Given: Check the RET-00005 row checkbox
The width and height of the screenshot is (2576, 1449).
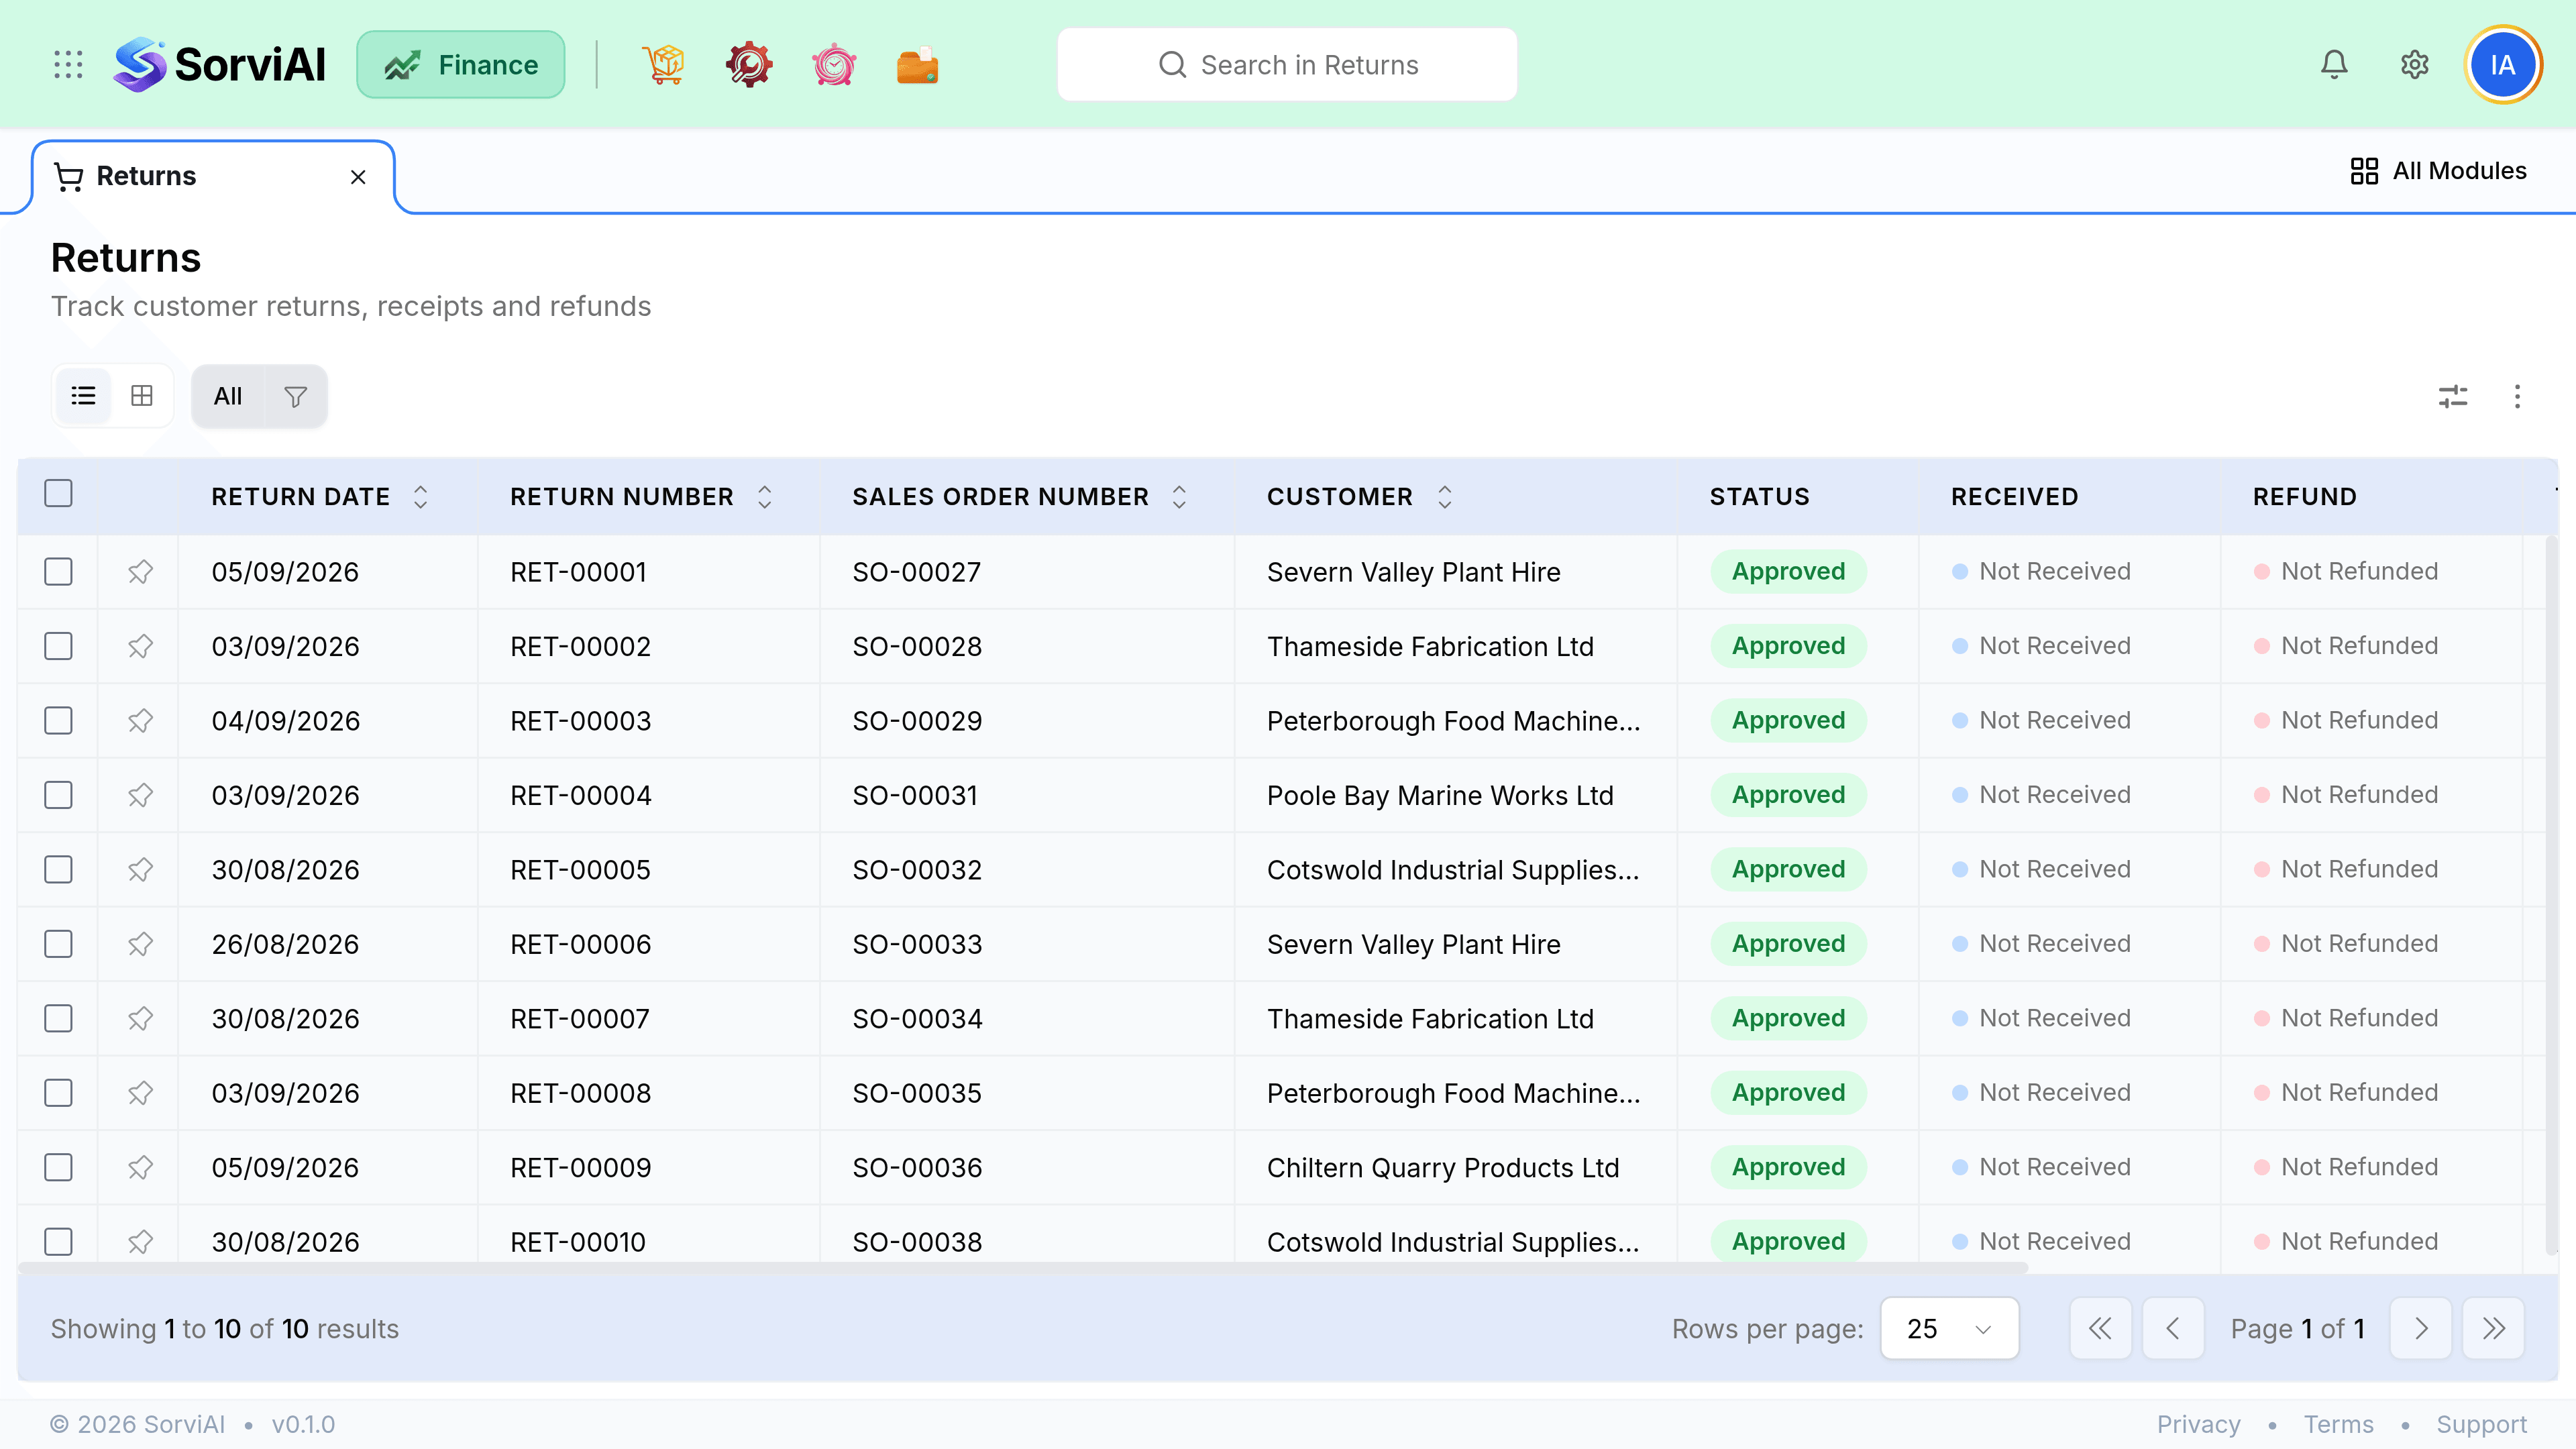Looking at the screenshot, I should click(x=59, y=870).
